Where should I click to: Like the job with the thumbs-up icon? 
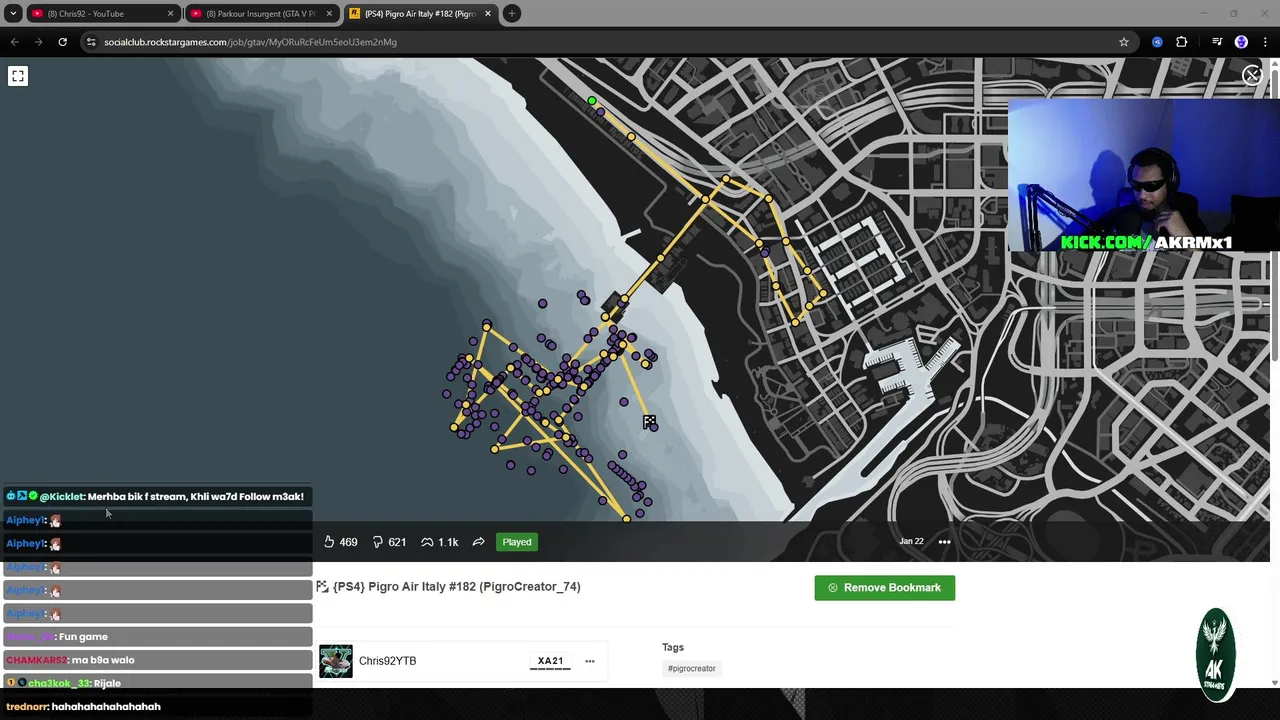coord(329,542)
